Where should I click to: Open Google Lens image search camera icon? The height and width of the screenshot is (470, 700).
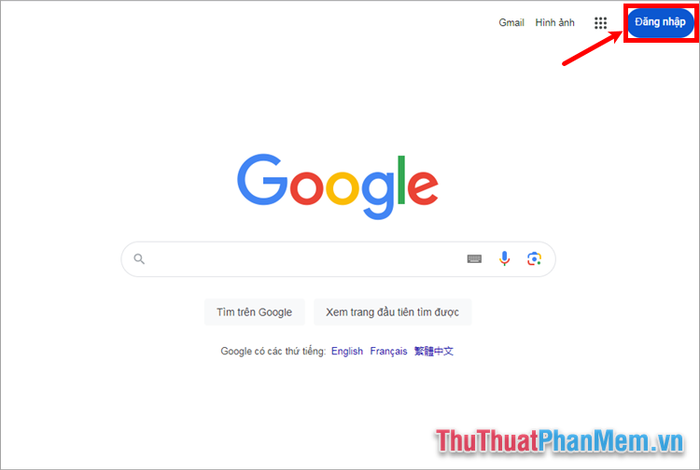[x=534, y=258]
